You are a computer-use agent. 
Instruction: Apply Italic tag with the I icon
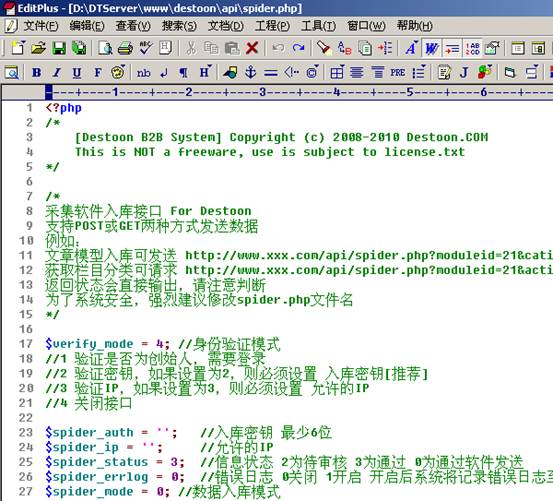click(x=56, y=73)
